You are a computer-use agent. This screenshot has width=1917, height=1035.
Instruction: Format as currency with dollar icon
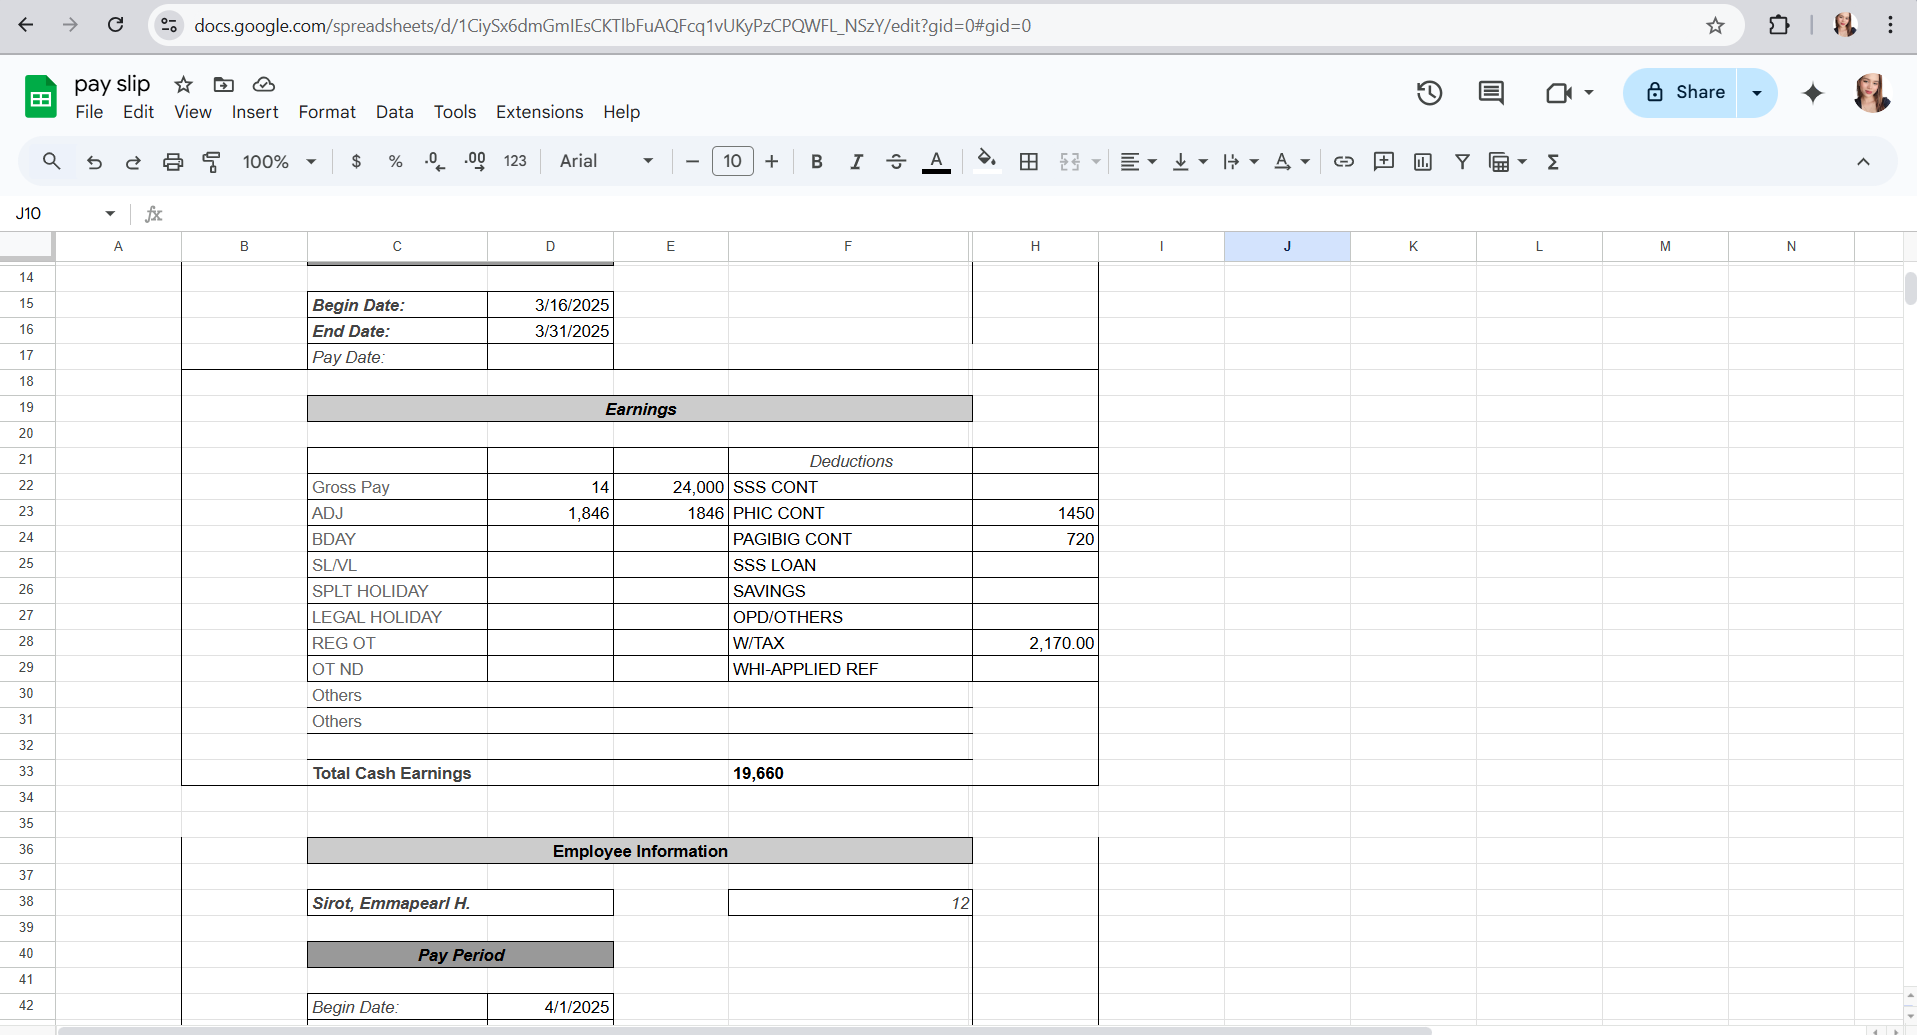(356, 161)
